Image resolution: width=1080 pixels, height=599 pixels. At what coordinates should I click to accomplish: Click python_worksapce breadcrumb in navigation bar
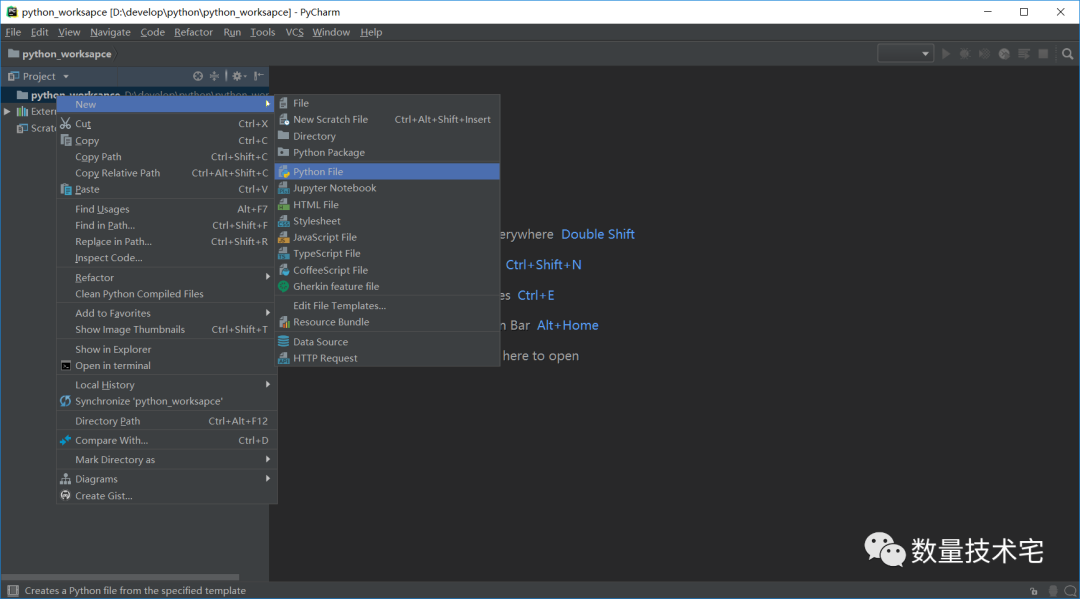(x=66, y=54)
